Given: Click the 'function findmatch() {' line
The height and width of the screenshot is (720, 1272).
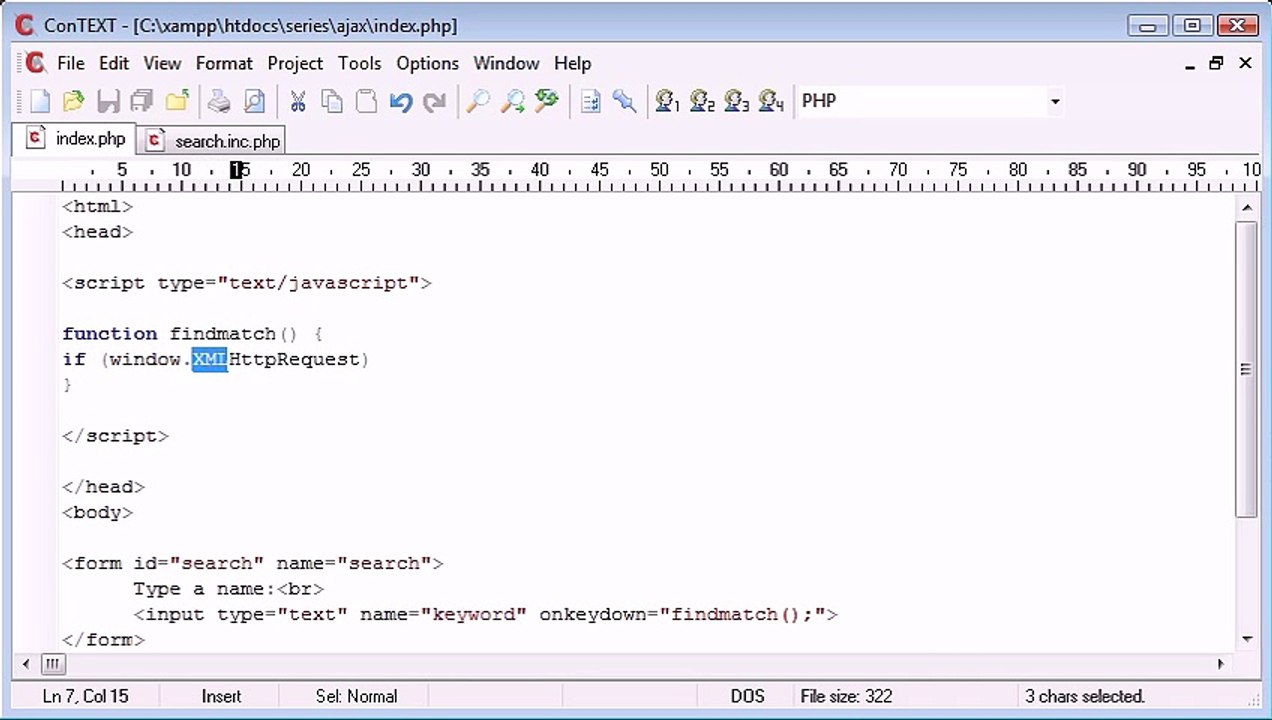Looking at the screenshot, I should point(192,334).
